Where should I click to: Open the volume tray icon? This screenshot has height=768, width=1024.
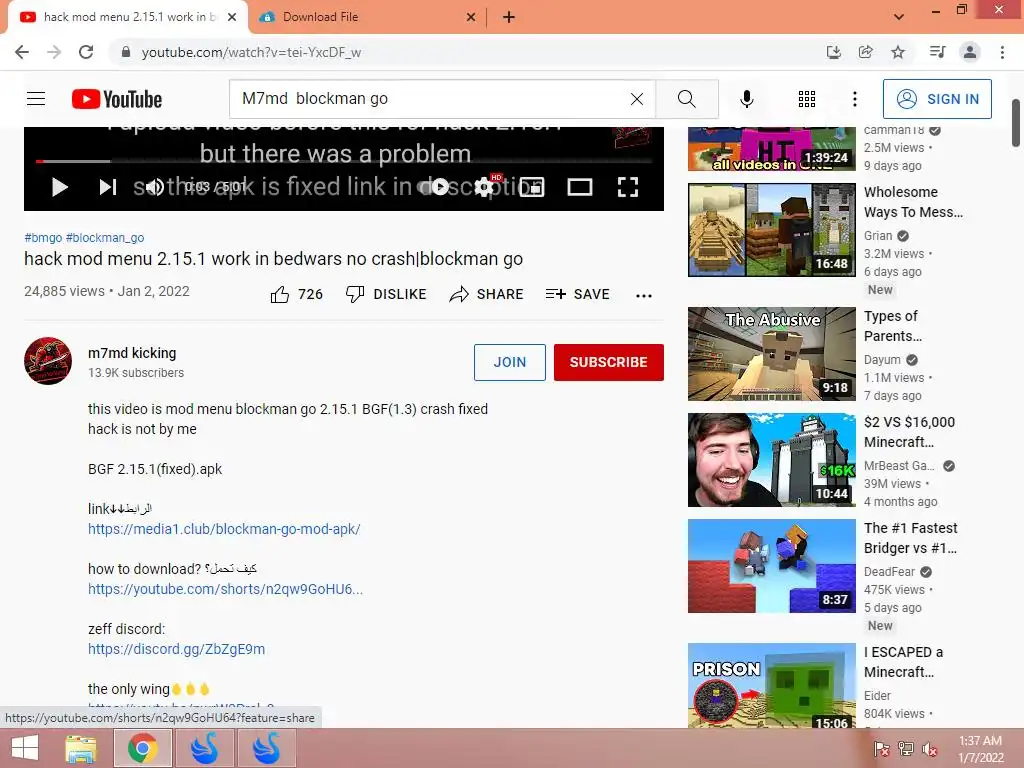(929, 749)
